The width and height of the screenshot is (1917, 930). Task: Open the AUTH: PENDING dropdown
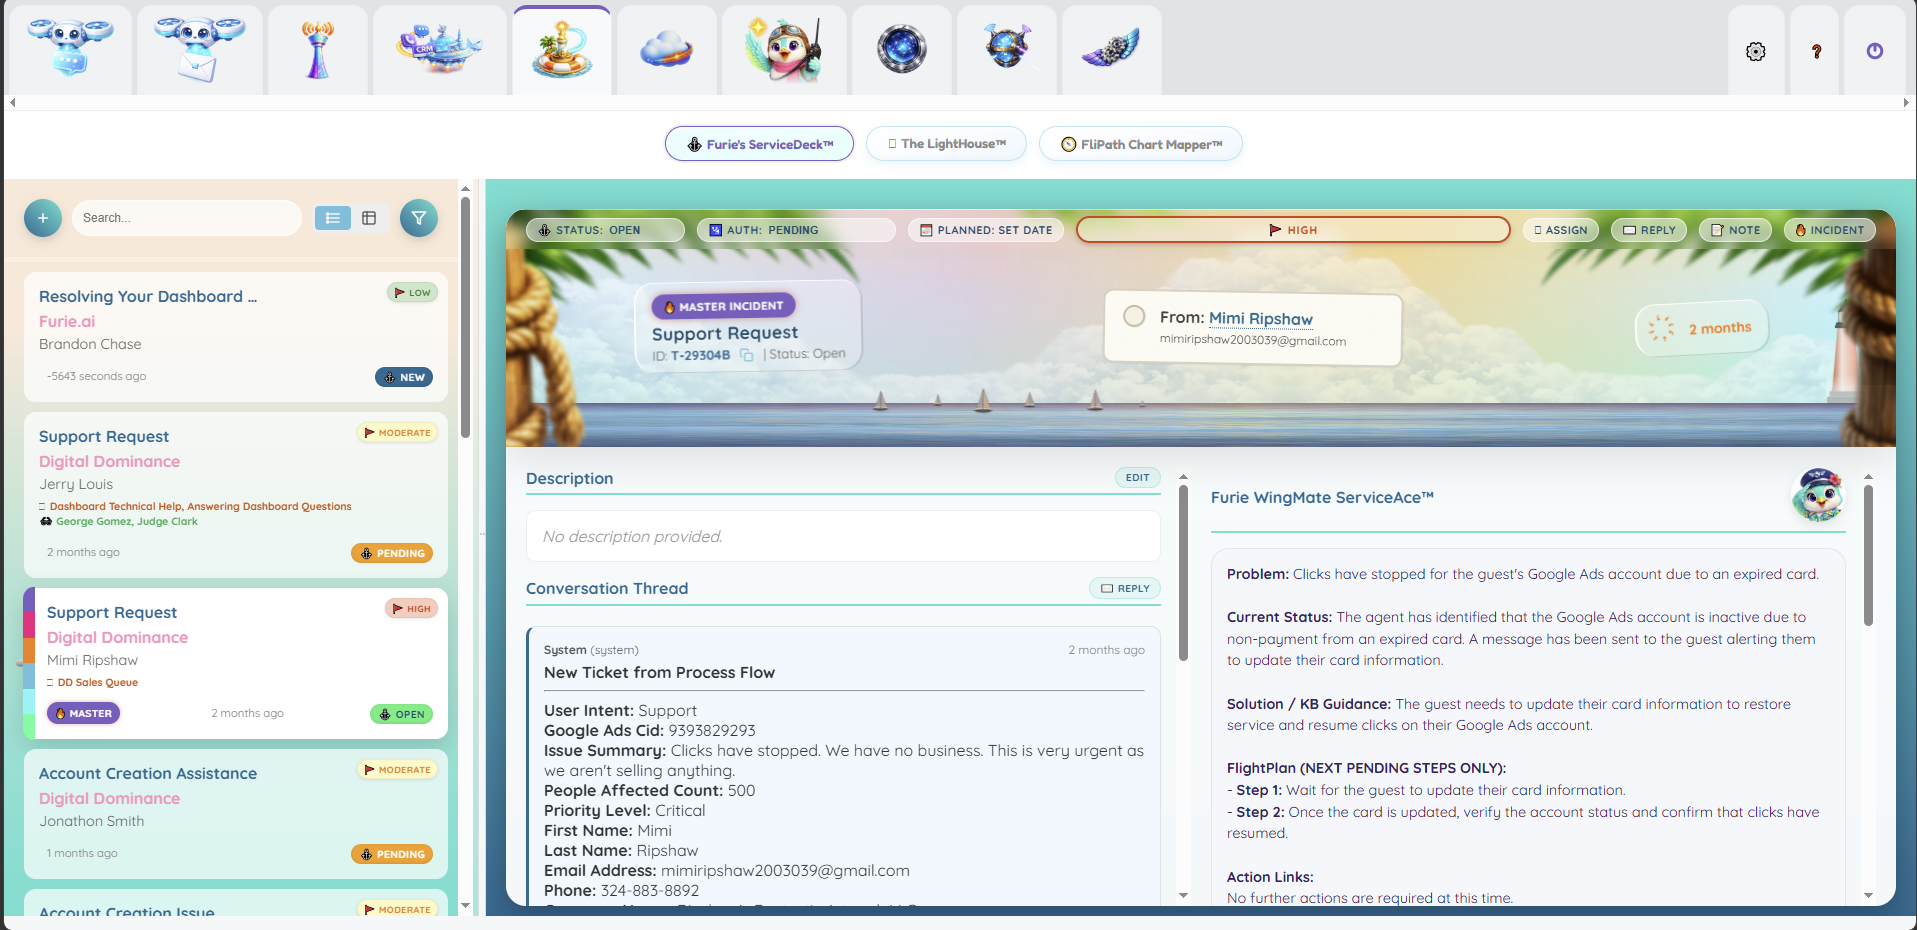(796, 230)
